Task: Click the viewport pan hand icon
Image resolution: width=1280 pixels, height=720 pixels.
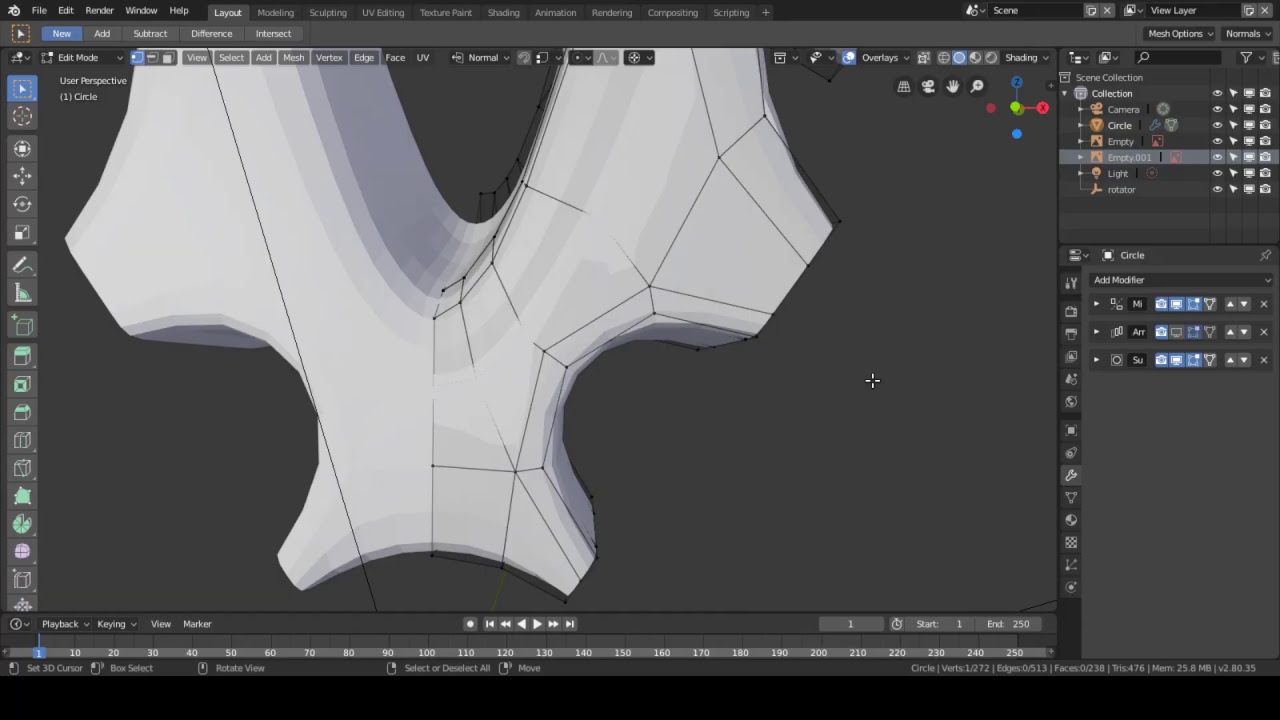Action: [952, 87]
